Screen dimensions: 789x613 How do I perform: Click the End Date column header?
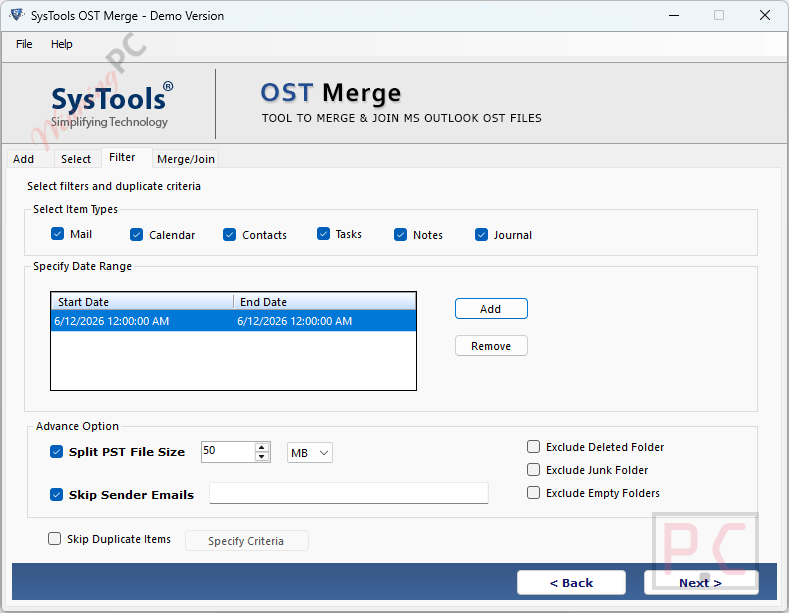tap(325, 302)
